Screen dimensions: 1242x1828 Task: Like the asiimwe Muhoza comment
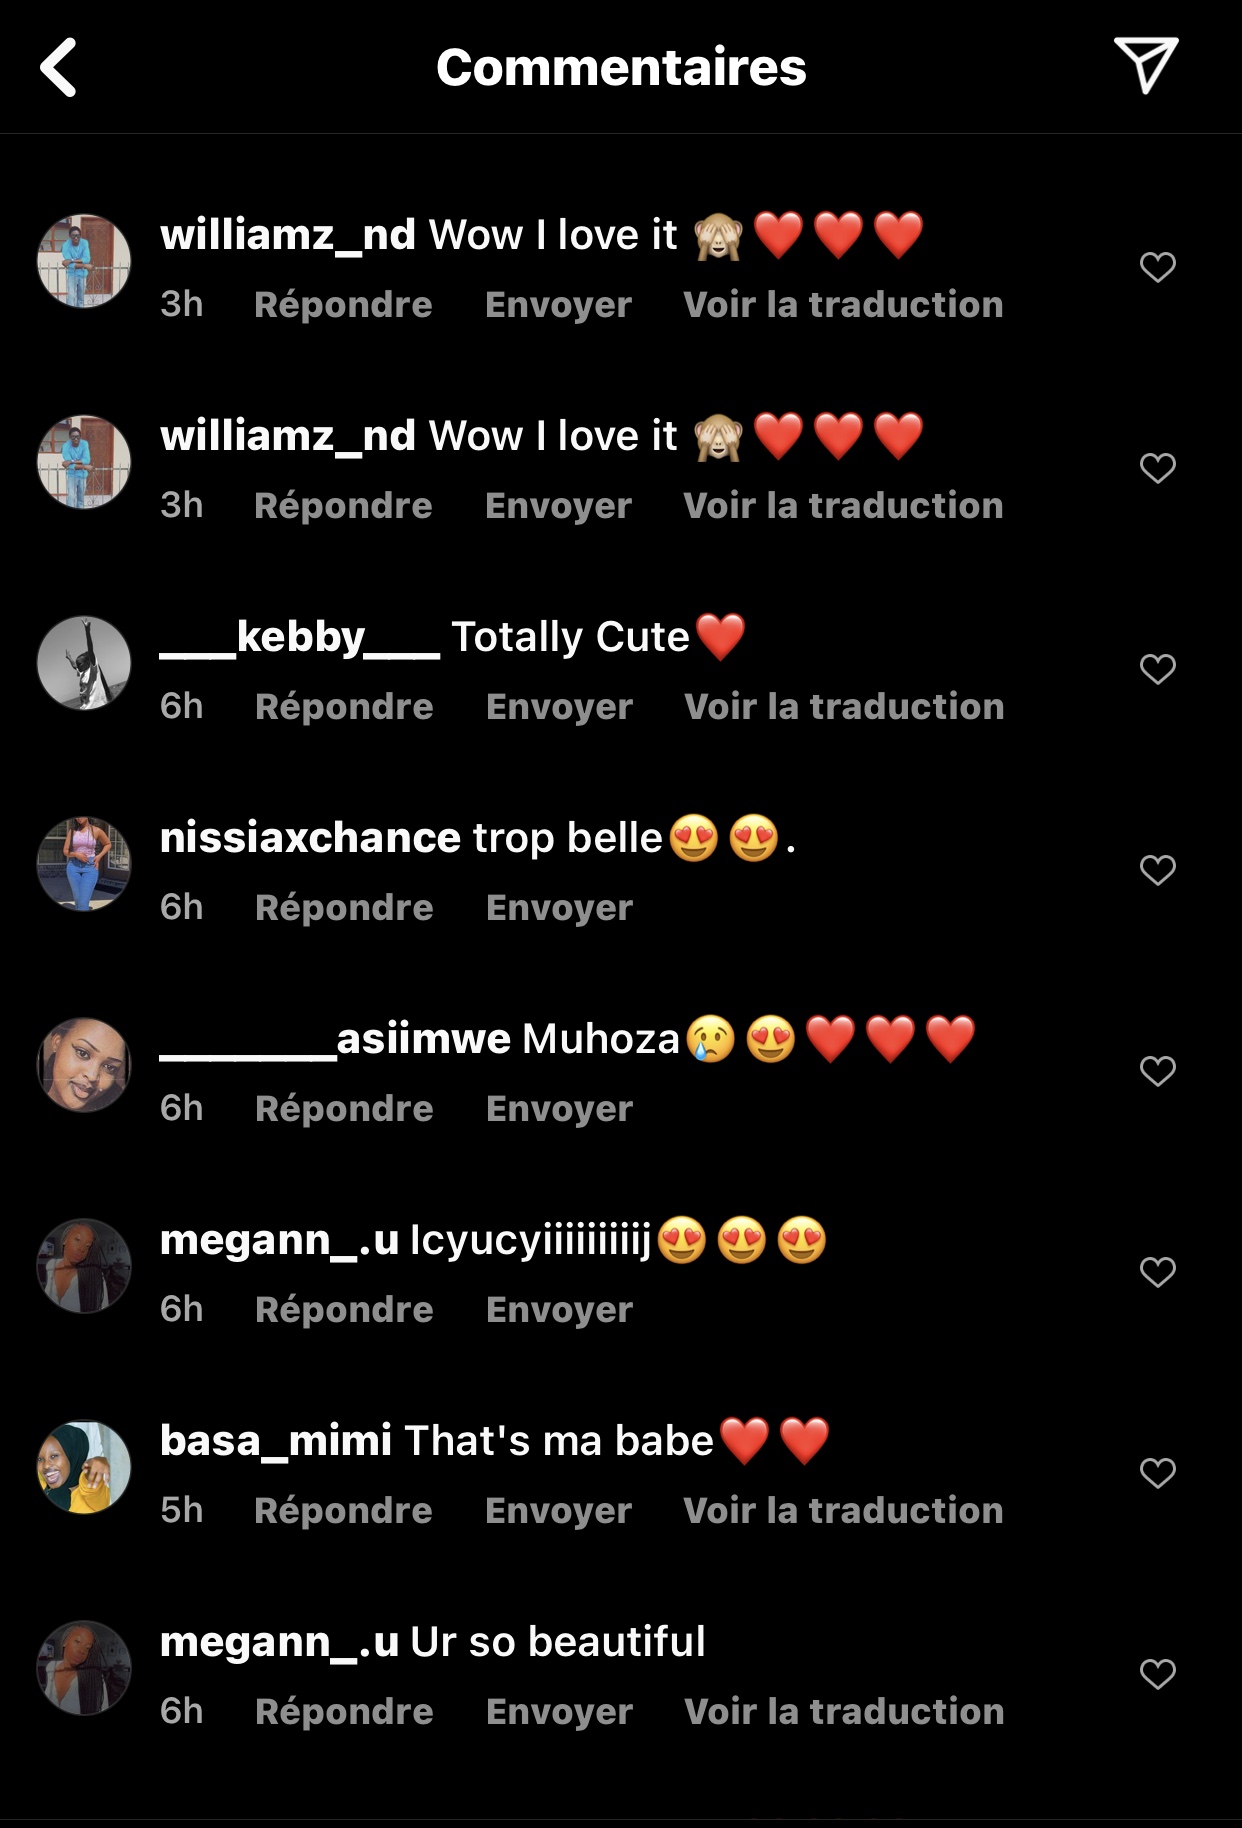pyautogui.click(x=1157, y=1071)
